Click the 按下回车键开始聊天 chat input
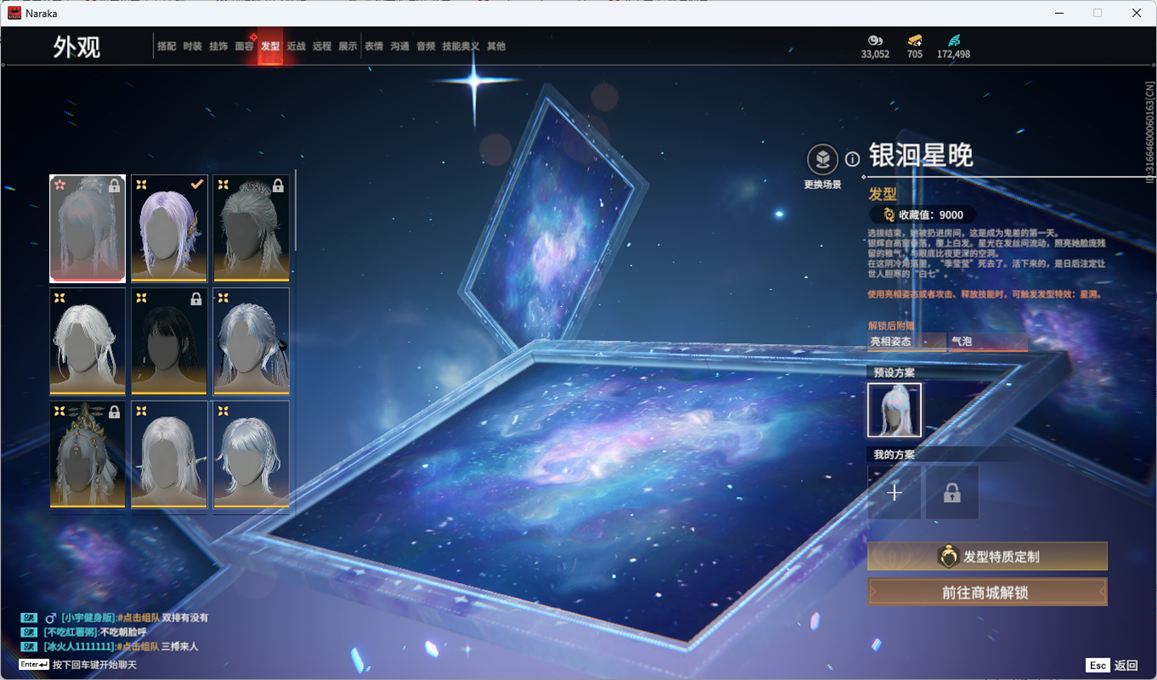This screenshot has height=680, width=1157. click(94, 665)
